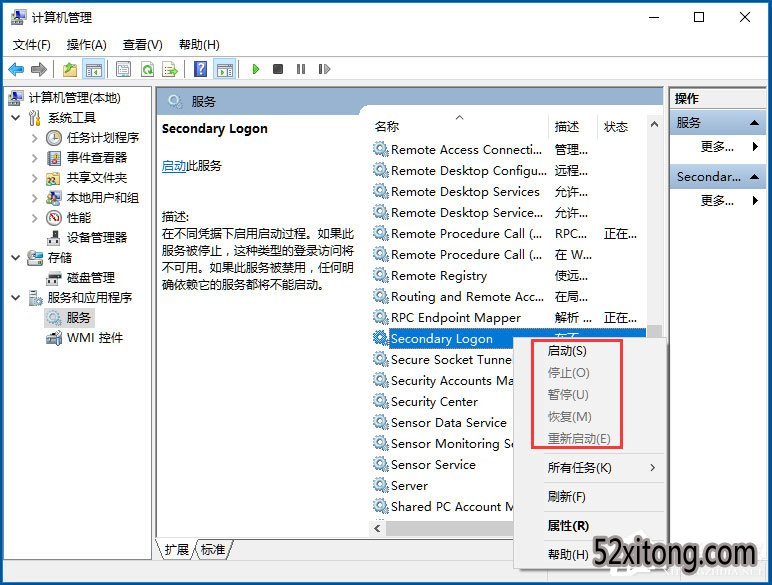Click the Refresh toolbar icon
The height and width of the screenshot is (585, 772).
(x=147, y=69)
